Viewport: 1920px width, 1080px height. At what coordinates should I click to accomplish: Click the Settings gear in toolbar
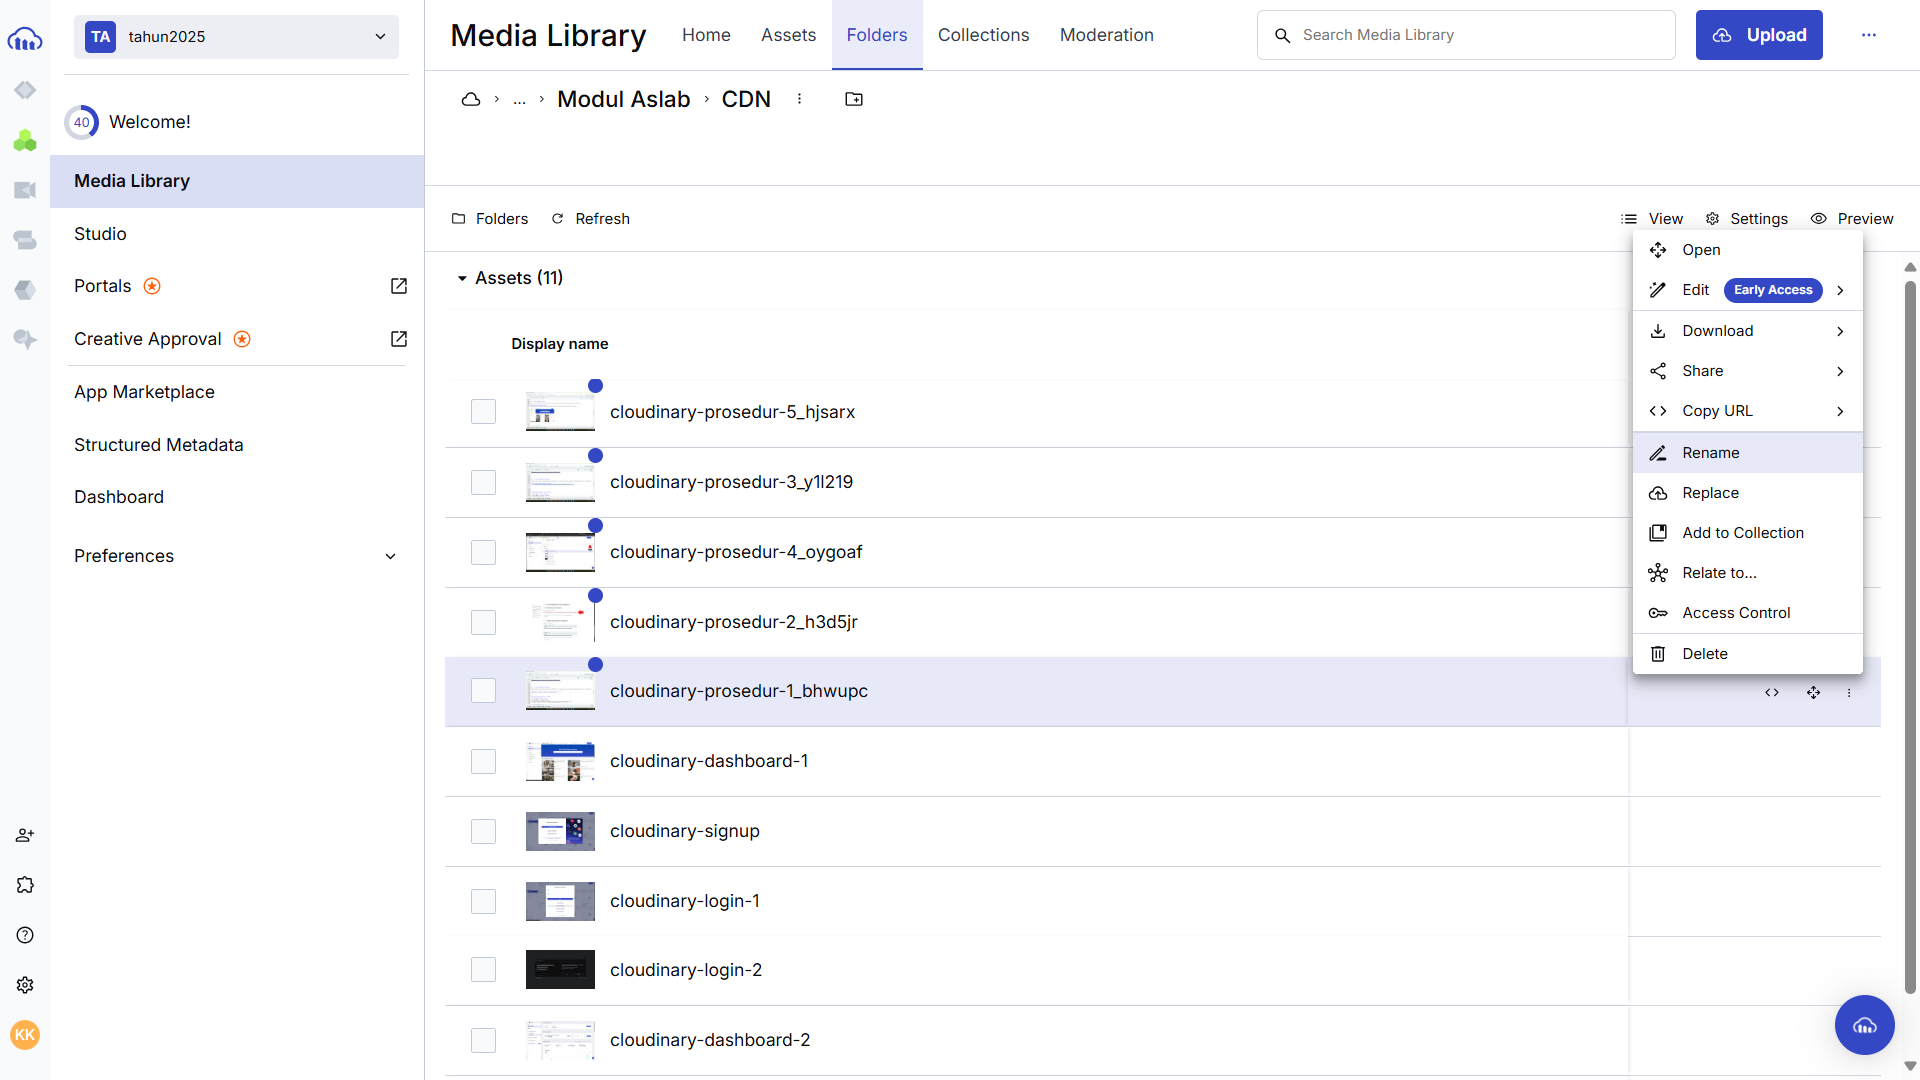(1747, 219)
